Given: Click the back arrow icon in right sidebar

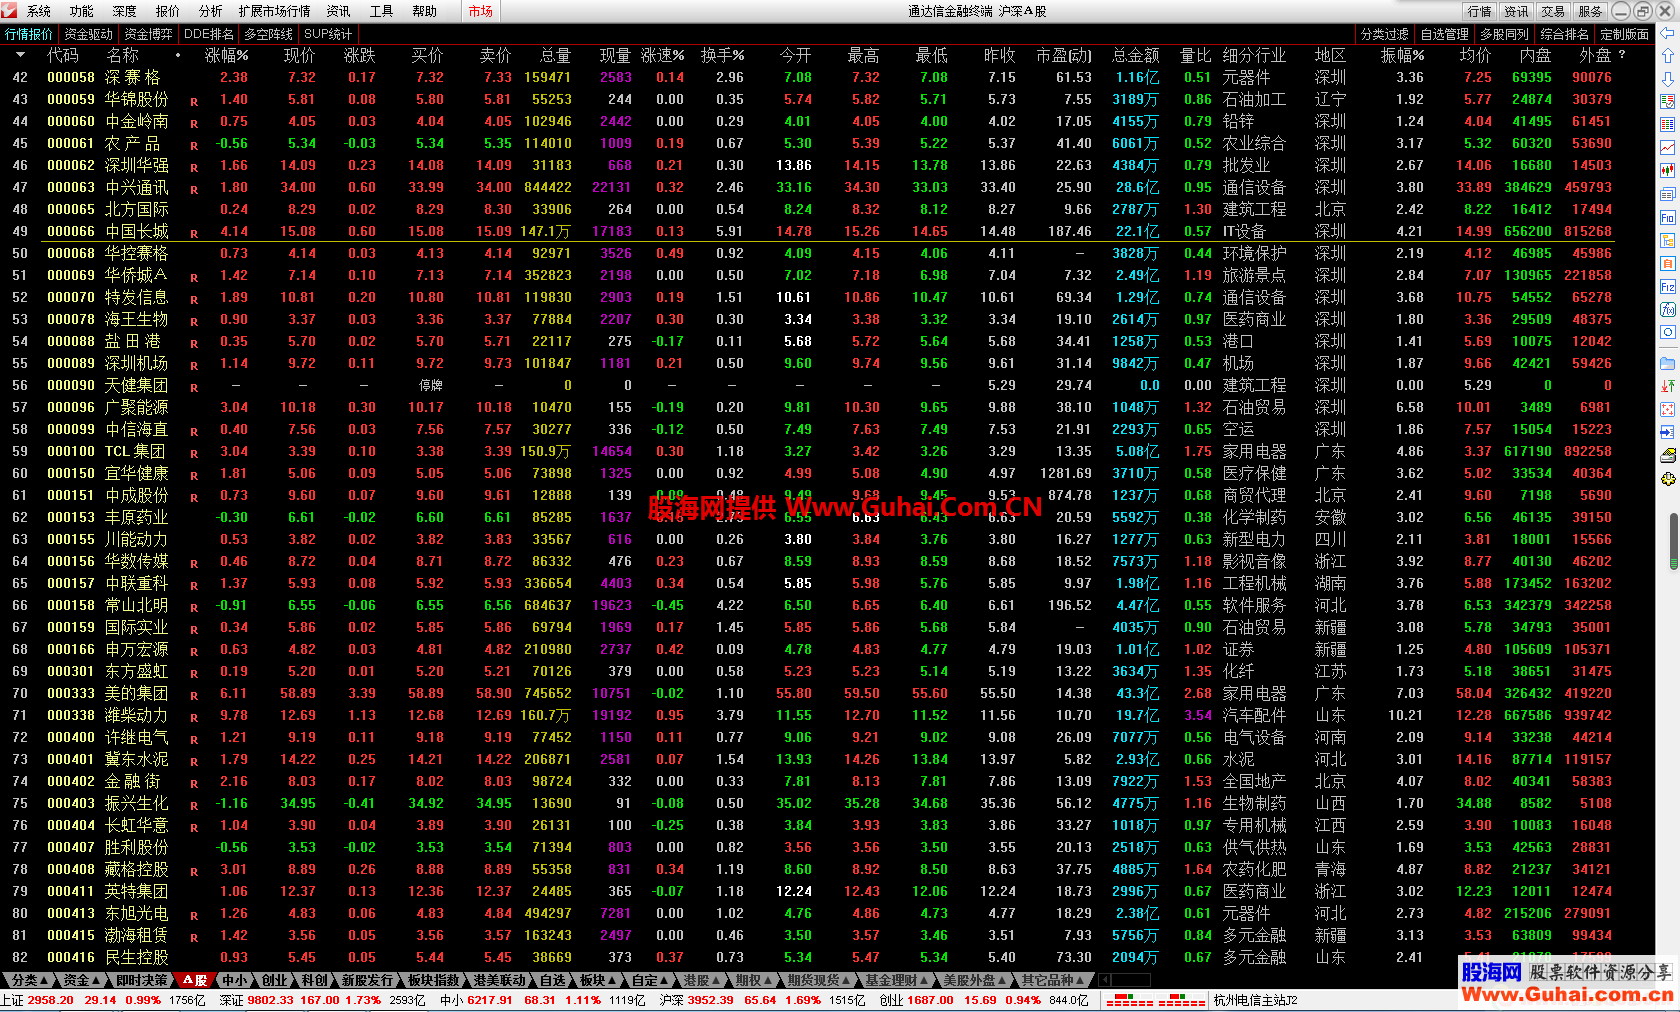Looking at the screenshot, I should pyautogui.click(x=1667, y=33).
